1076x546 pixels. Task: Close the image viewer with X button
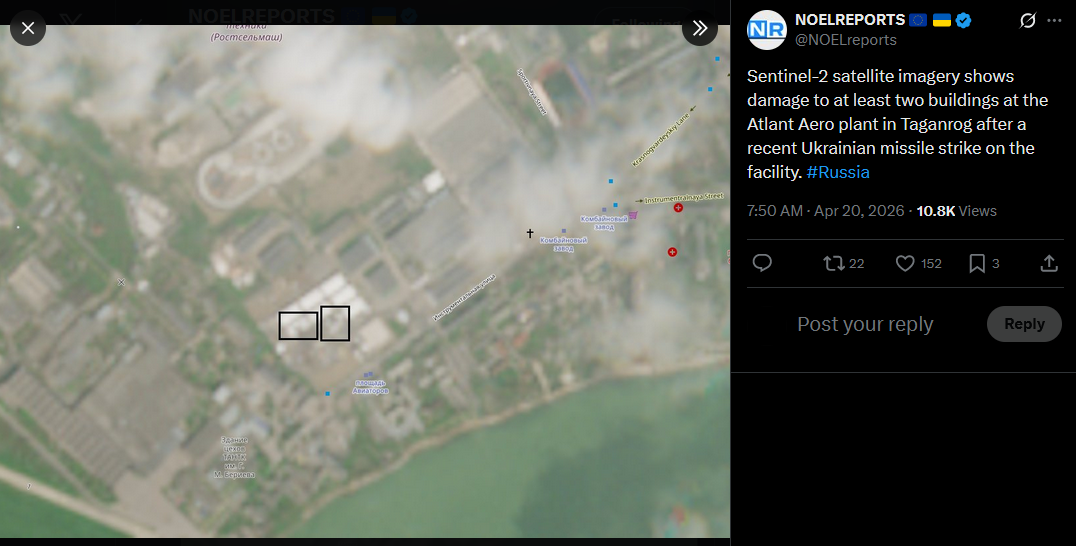point(28,28)
